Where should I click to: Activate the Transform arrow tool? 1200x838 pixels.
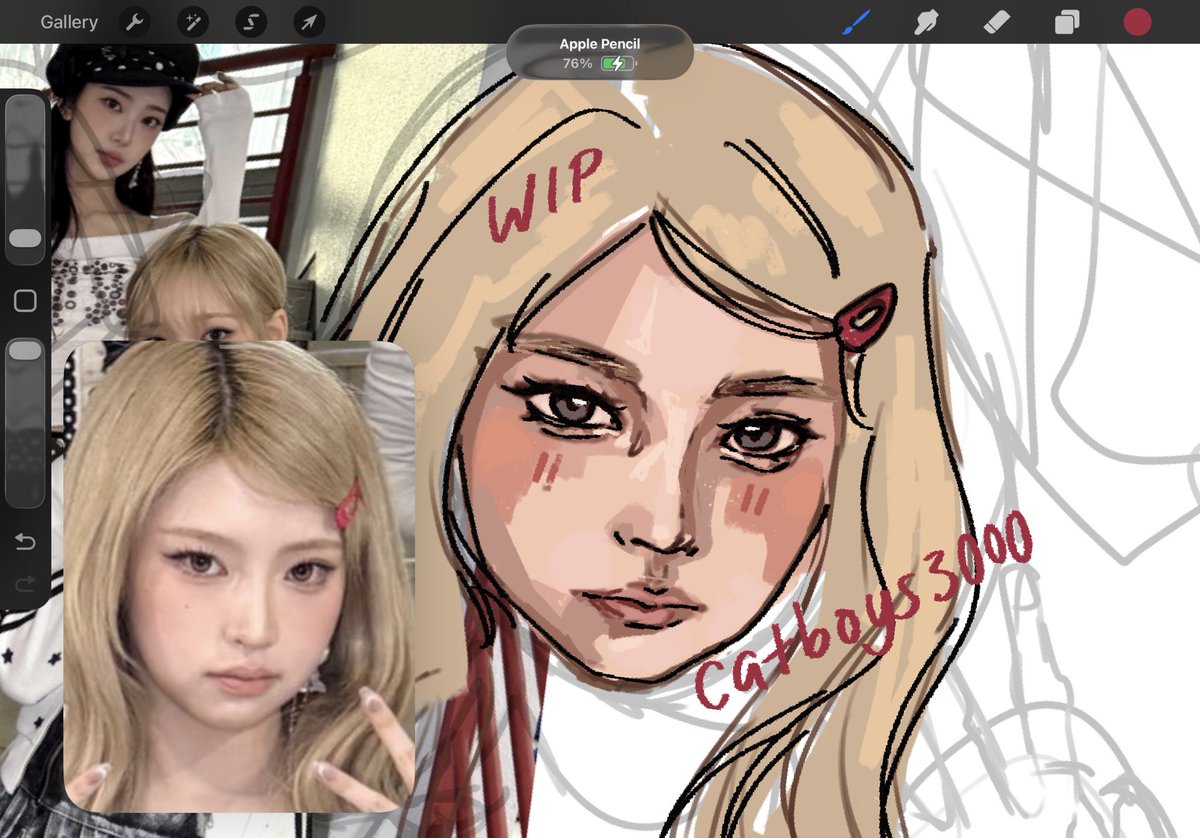tap(309, 22)
